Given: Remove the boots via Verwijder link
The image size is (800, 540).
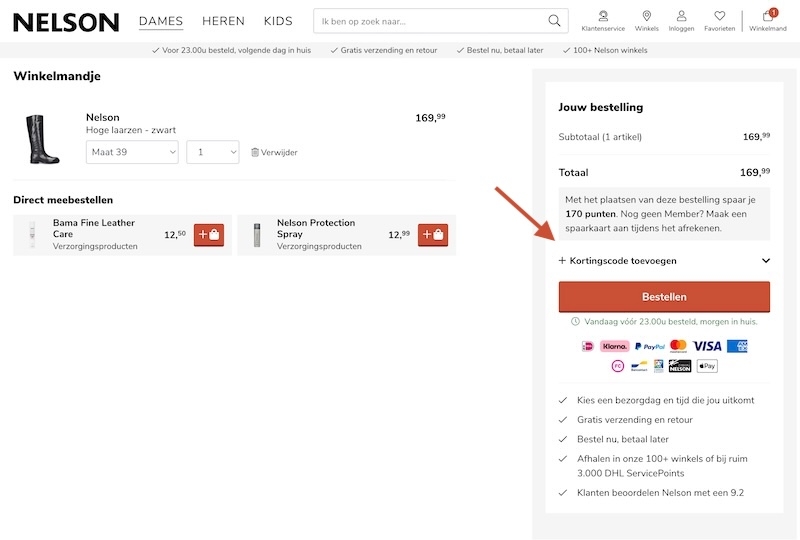Looking at the screenshot, I should pos(274,153).
